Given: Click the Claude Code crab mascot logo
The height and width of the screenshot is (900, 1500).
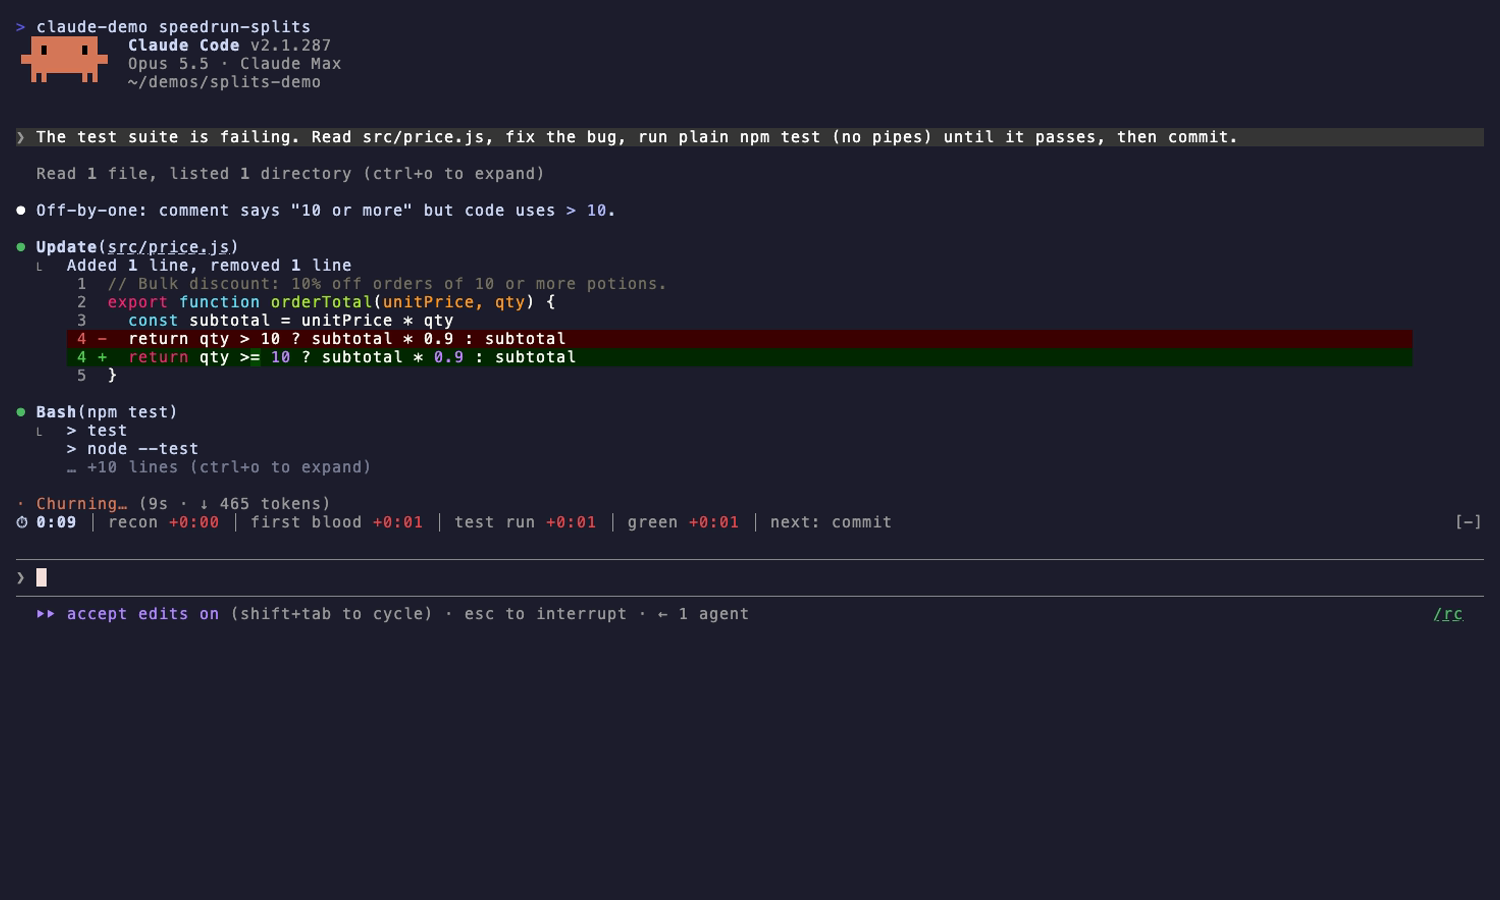Looking at the screenshot, I should pyautogui.click(x=64, y=60).
